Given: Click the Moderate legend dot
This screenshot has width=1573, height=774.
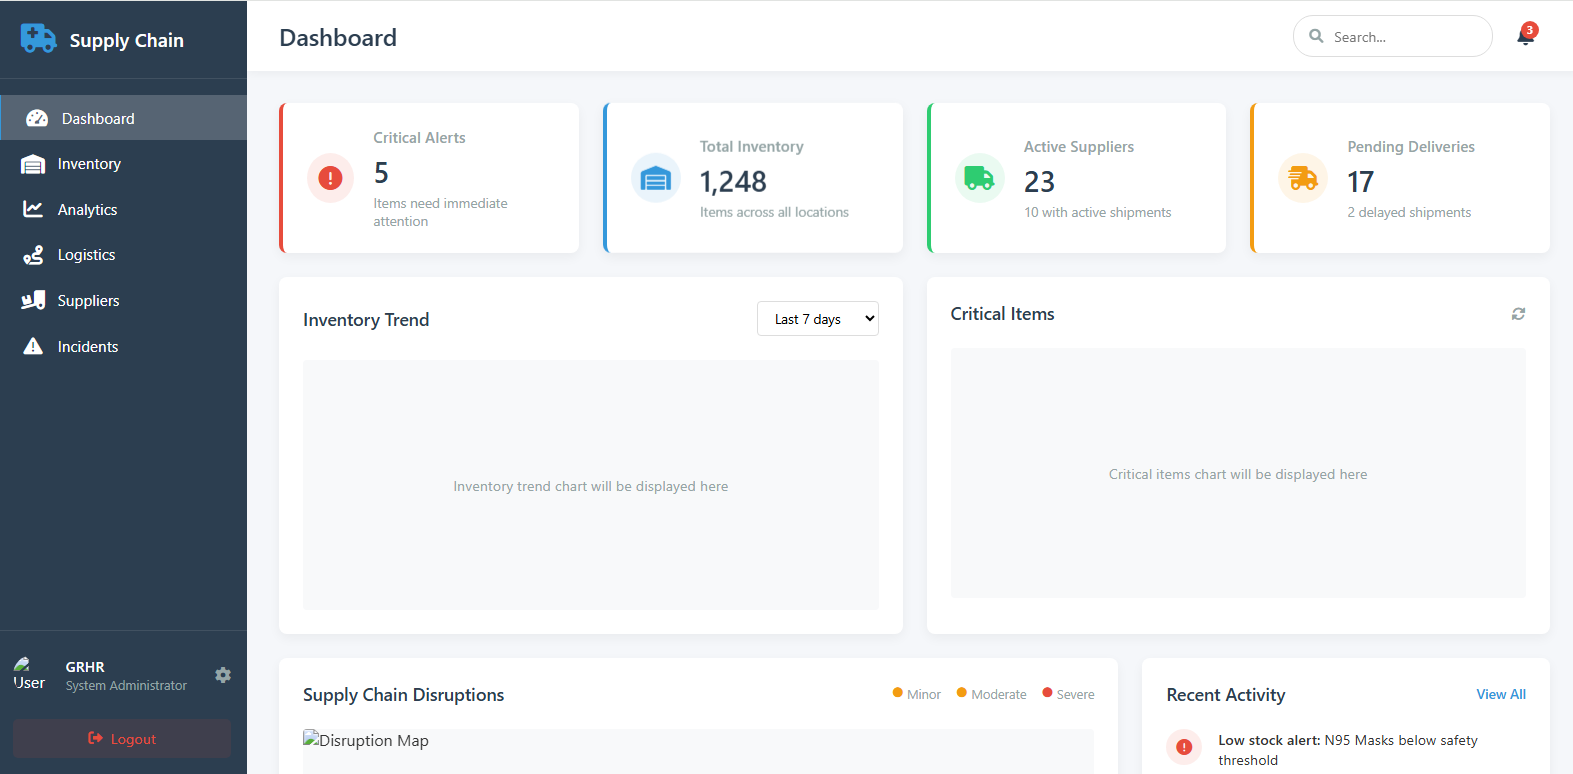Looking at the screenshot, I should click(x=962, y=692).
